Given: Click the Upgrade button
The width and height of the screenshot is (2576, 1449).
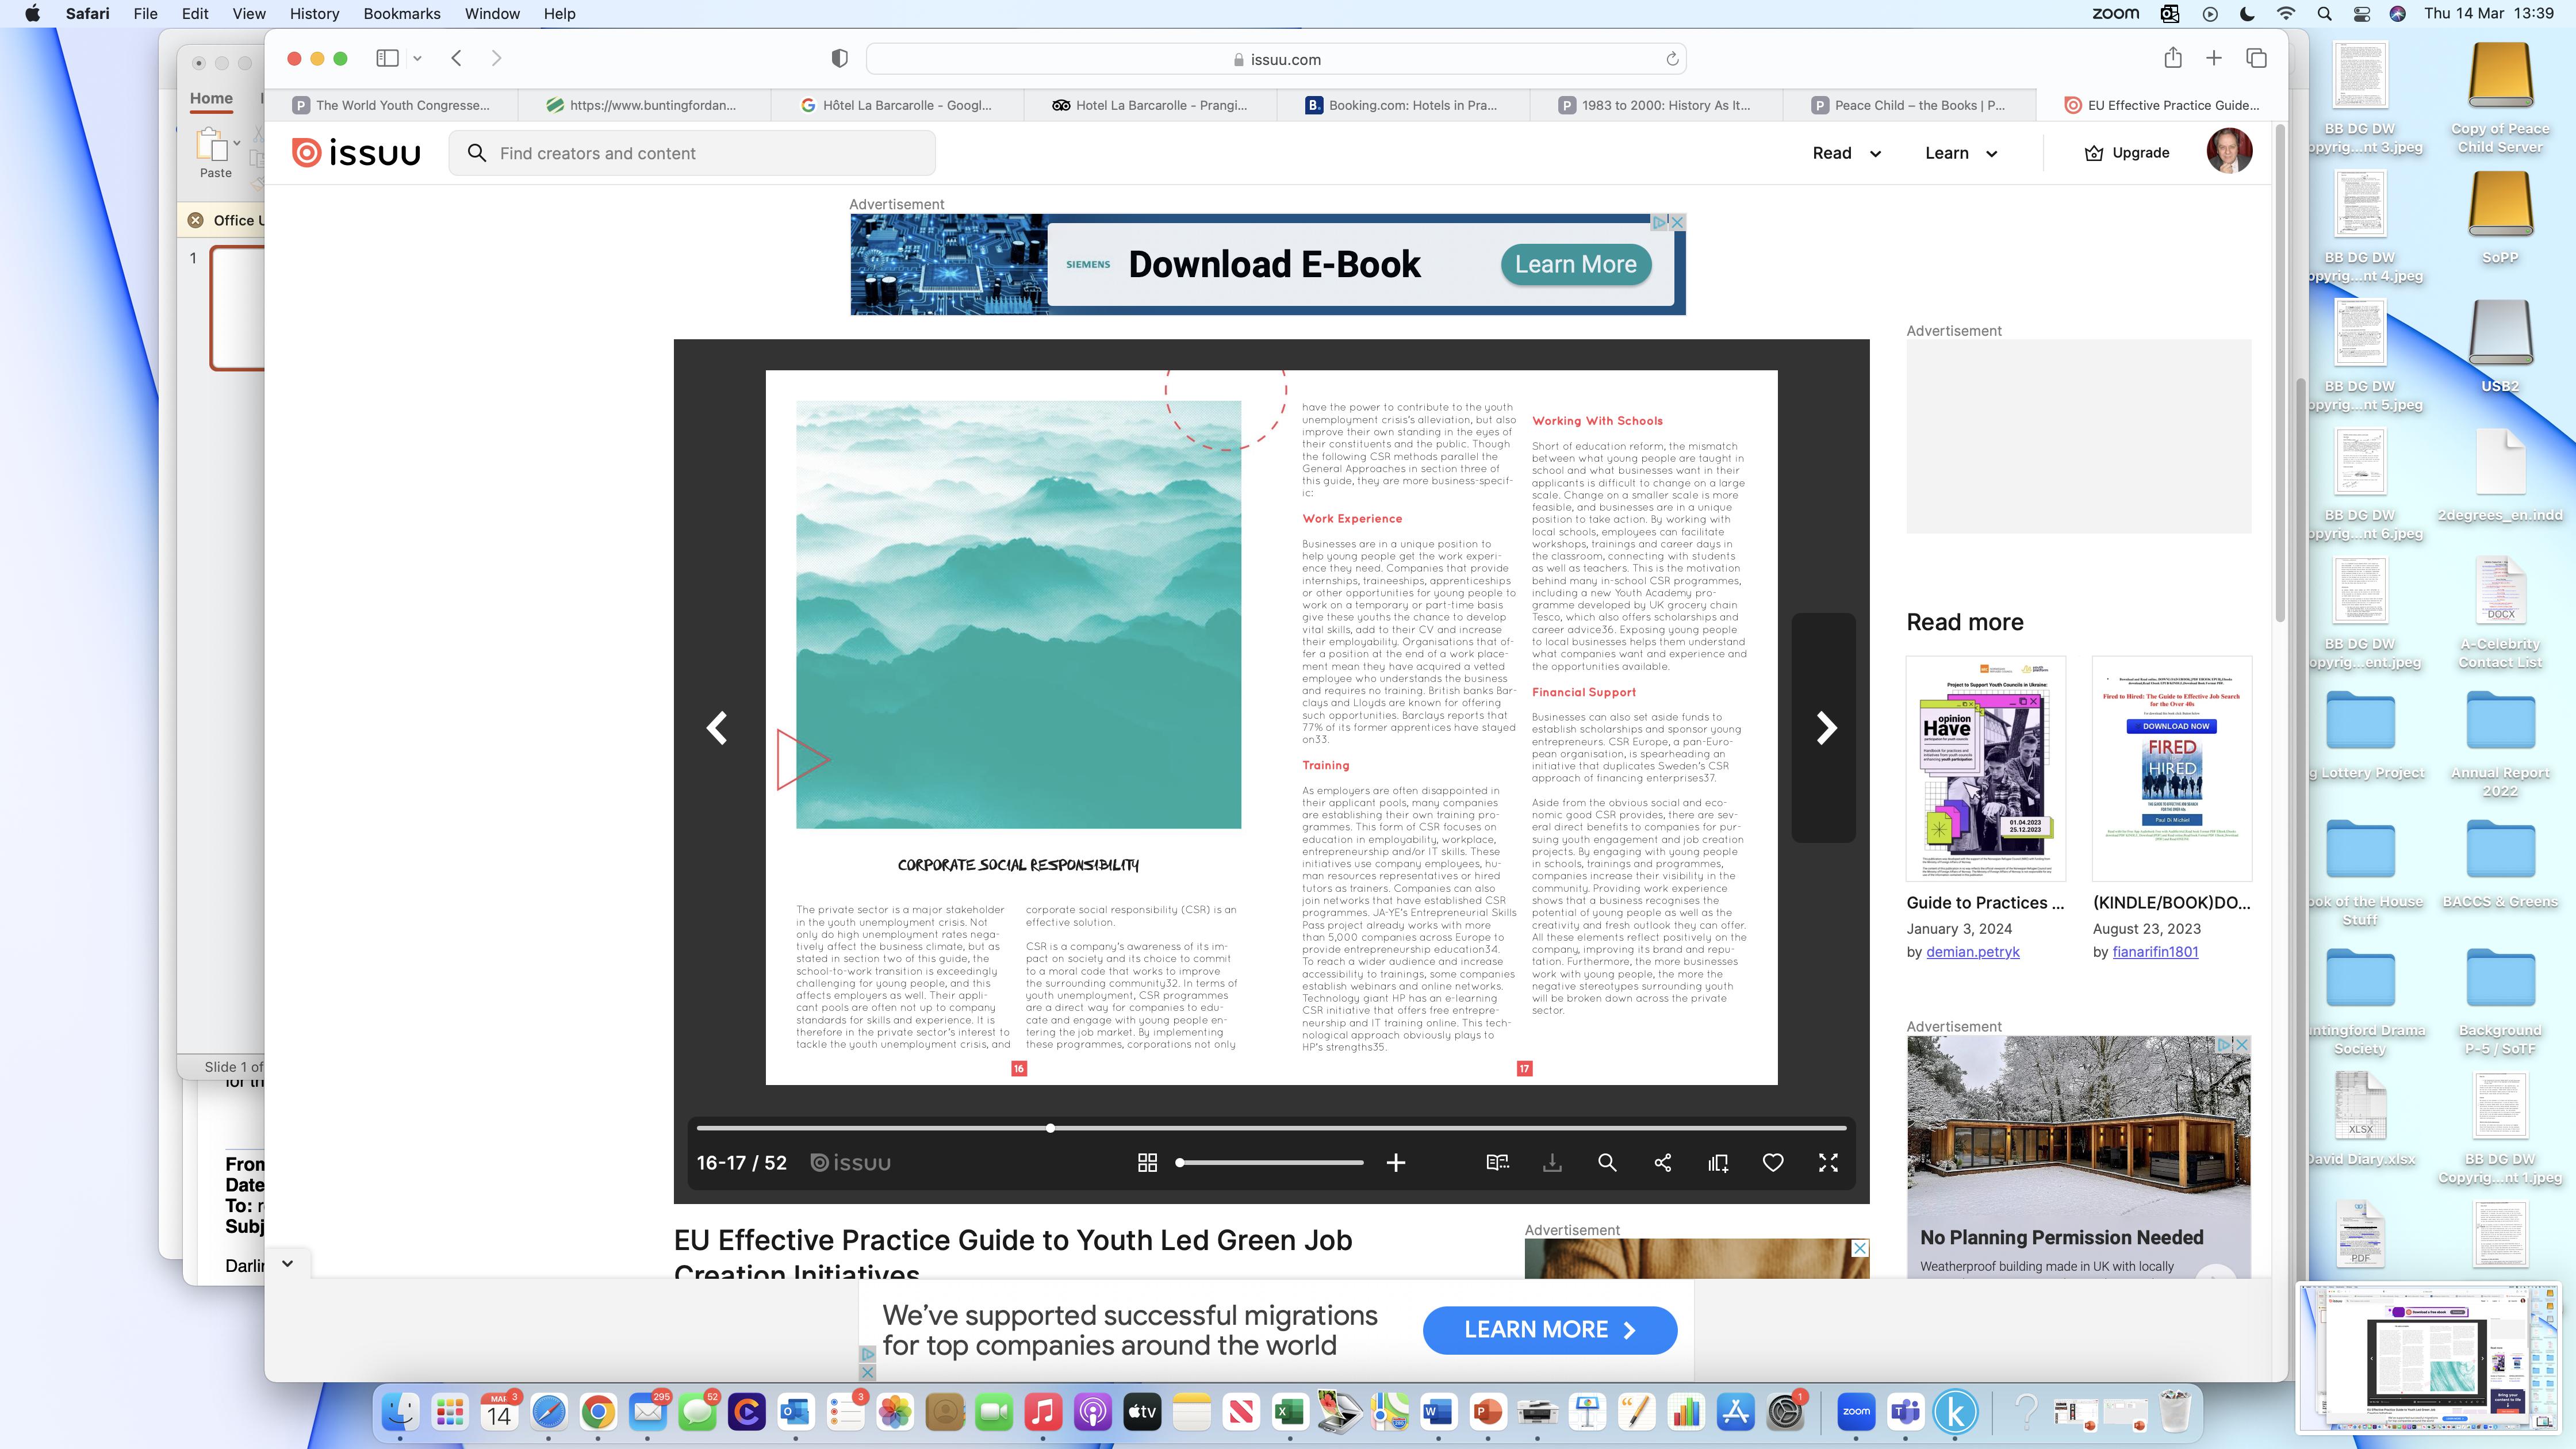Looking at the screenshot, I should coord(2126,153).
